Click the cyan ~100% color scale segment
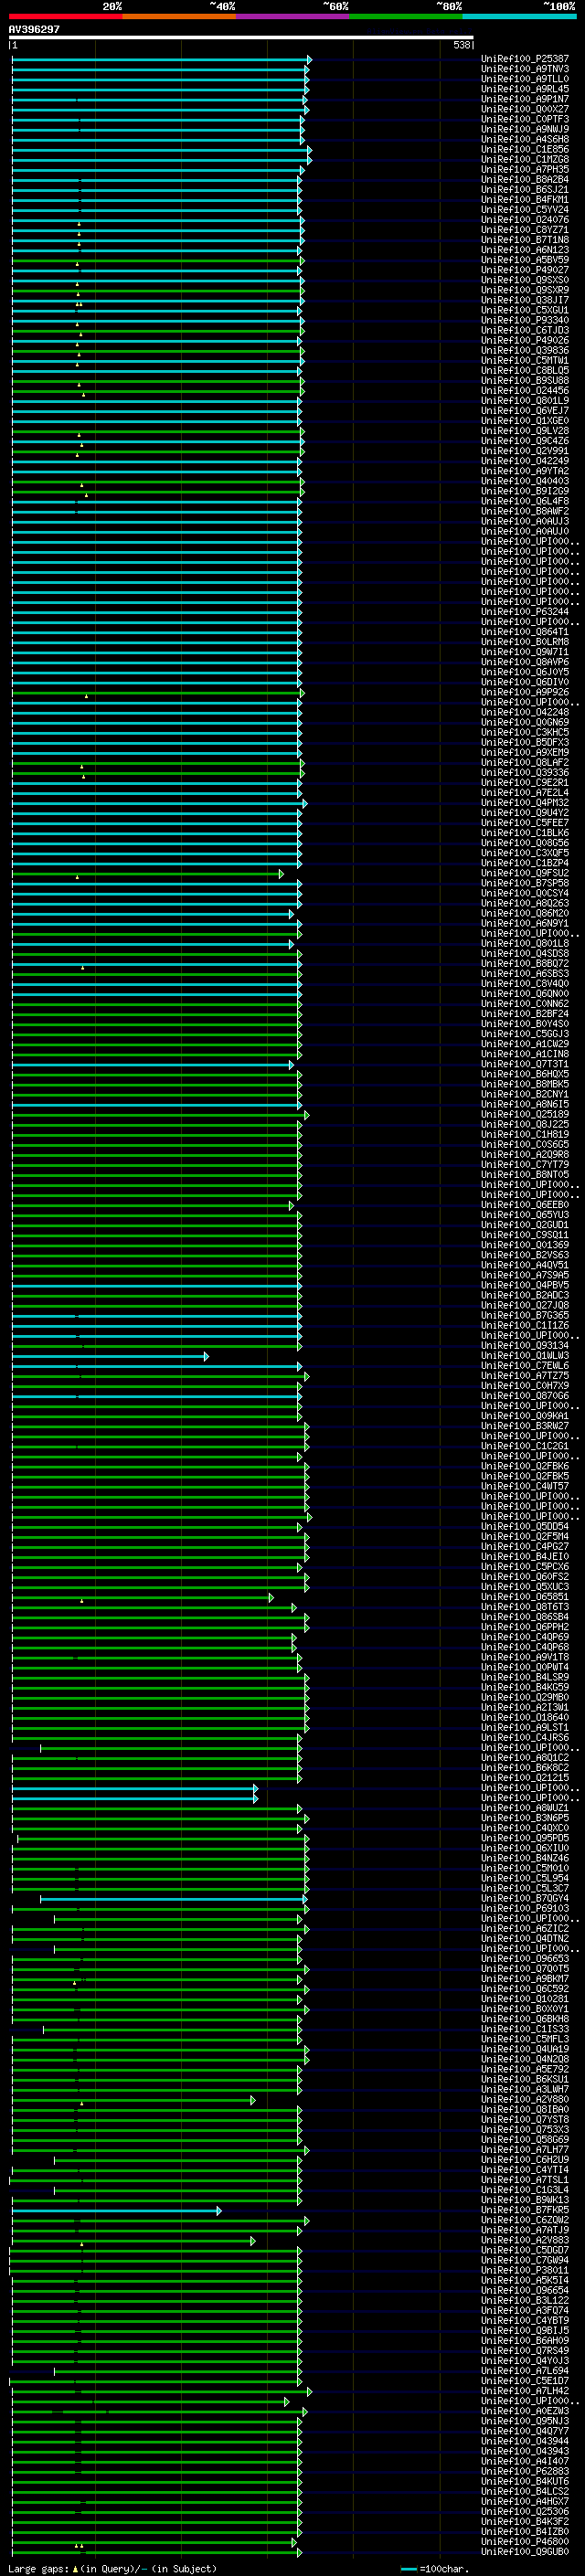Viewport: 585px width, 2576px height. [519, 16]
